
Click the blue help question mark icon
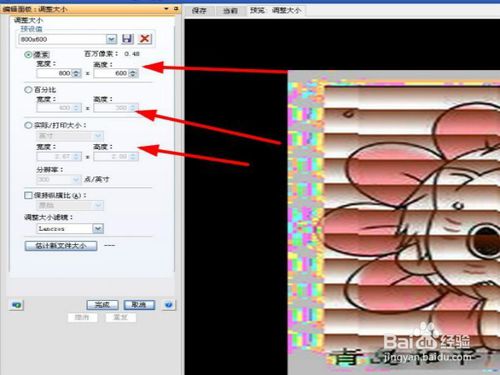pyautogui.click(x=169, y=305)
